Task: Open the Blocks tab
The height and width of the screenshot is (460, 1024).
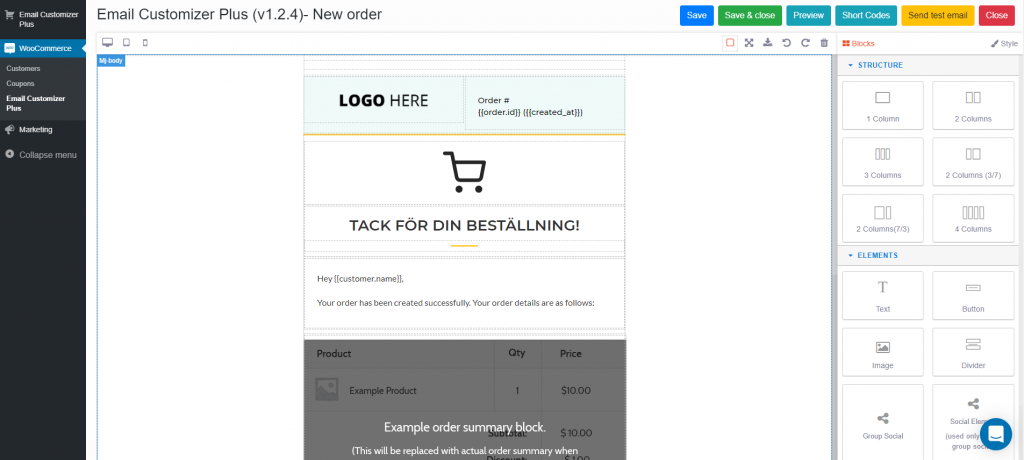Action: tap(858, 44)
